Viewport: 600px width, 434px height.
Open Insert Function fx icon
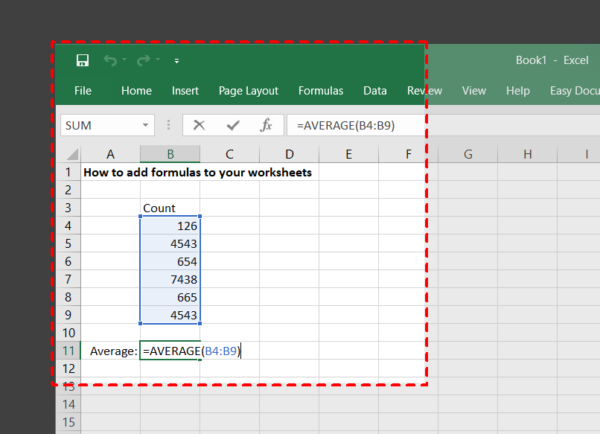(266, 125)
